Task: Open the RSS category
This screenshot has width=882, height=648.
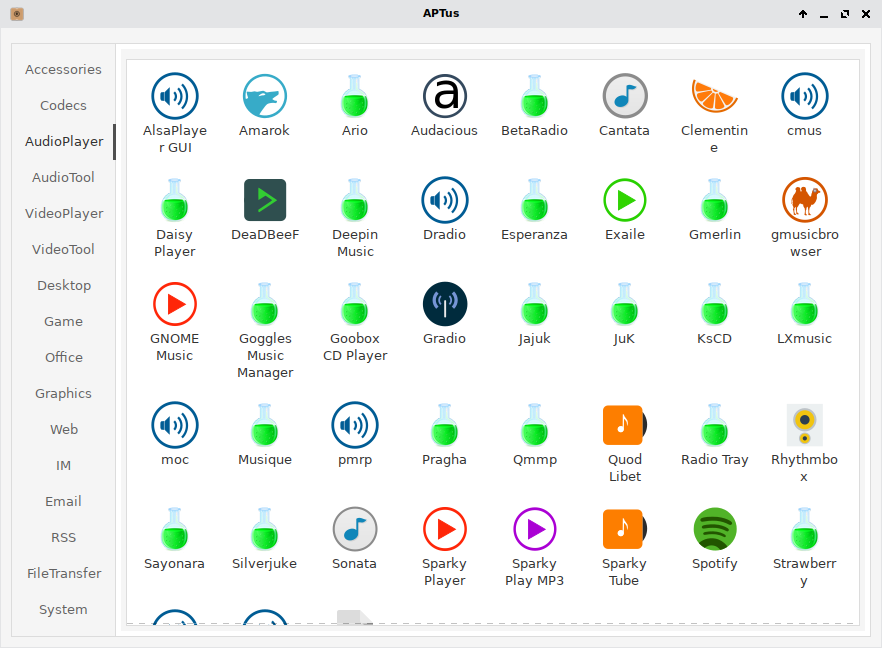Action: (63, 538)
